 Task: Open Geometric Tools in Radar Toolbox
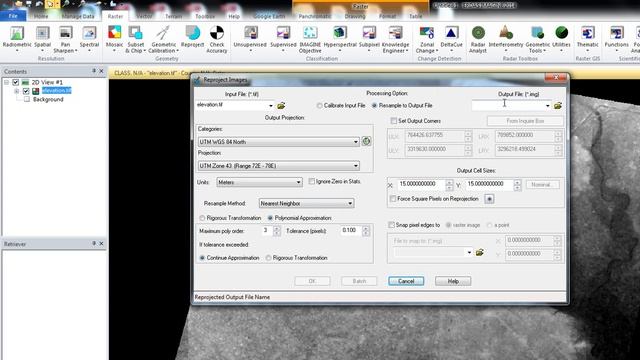537,39
